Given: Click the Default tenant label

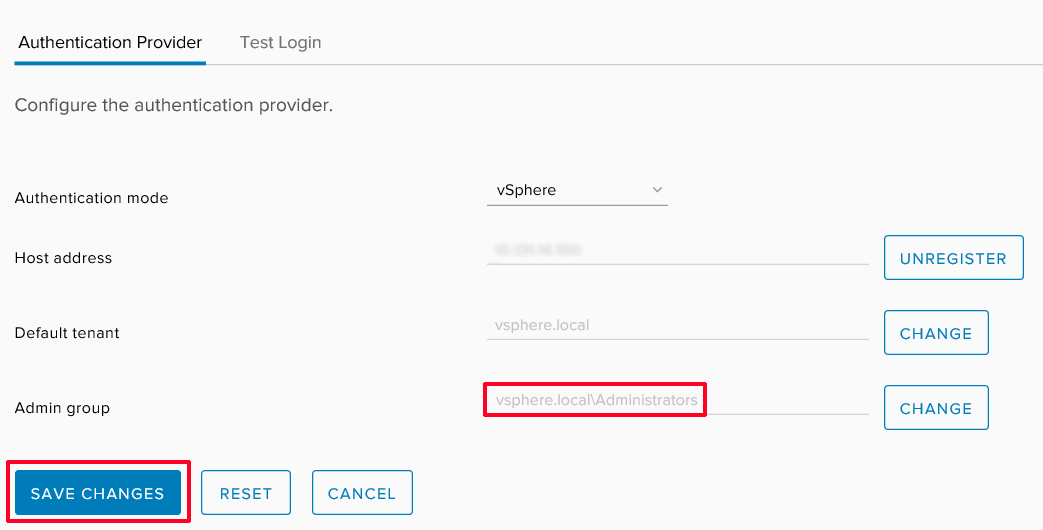Looking at the screenshot, I should click(67, 332).
